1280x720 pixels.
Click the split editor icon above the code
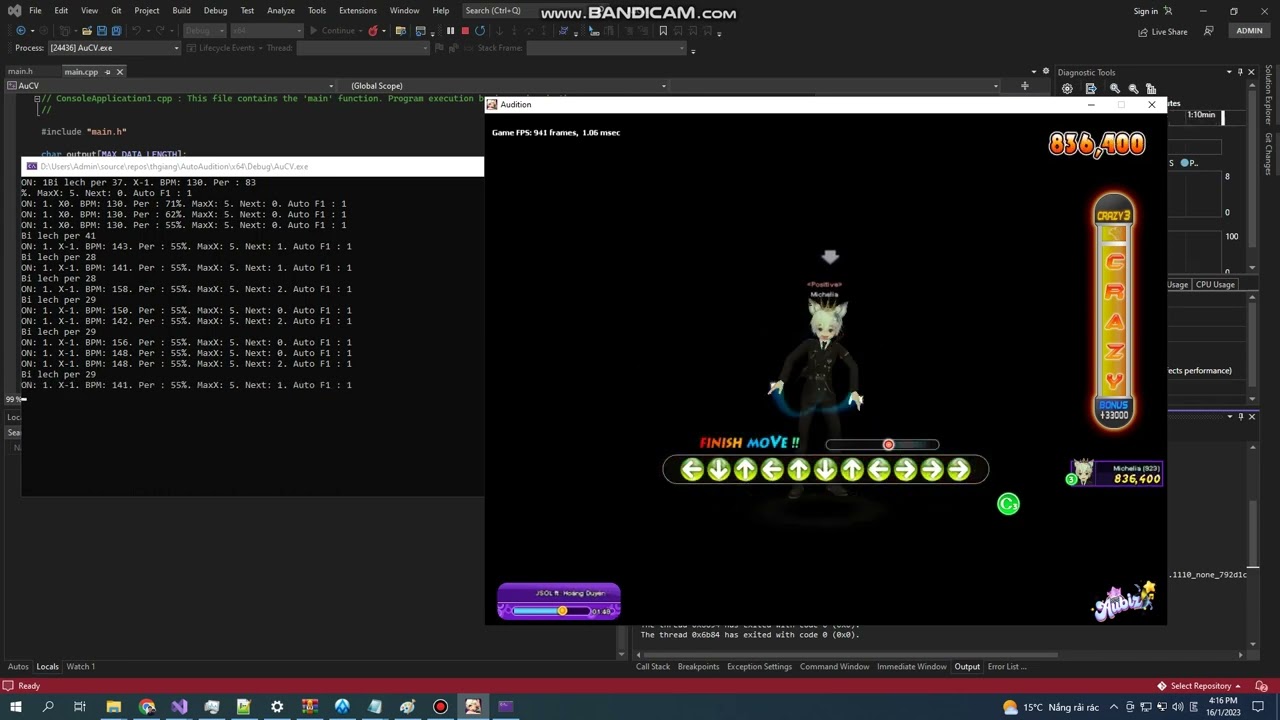click(1024, 86)
